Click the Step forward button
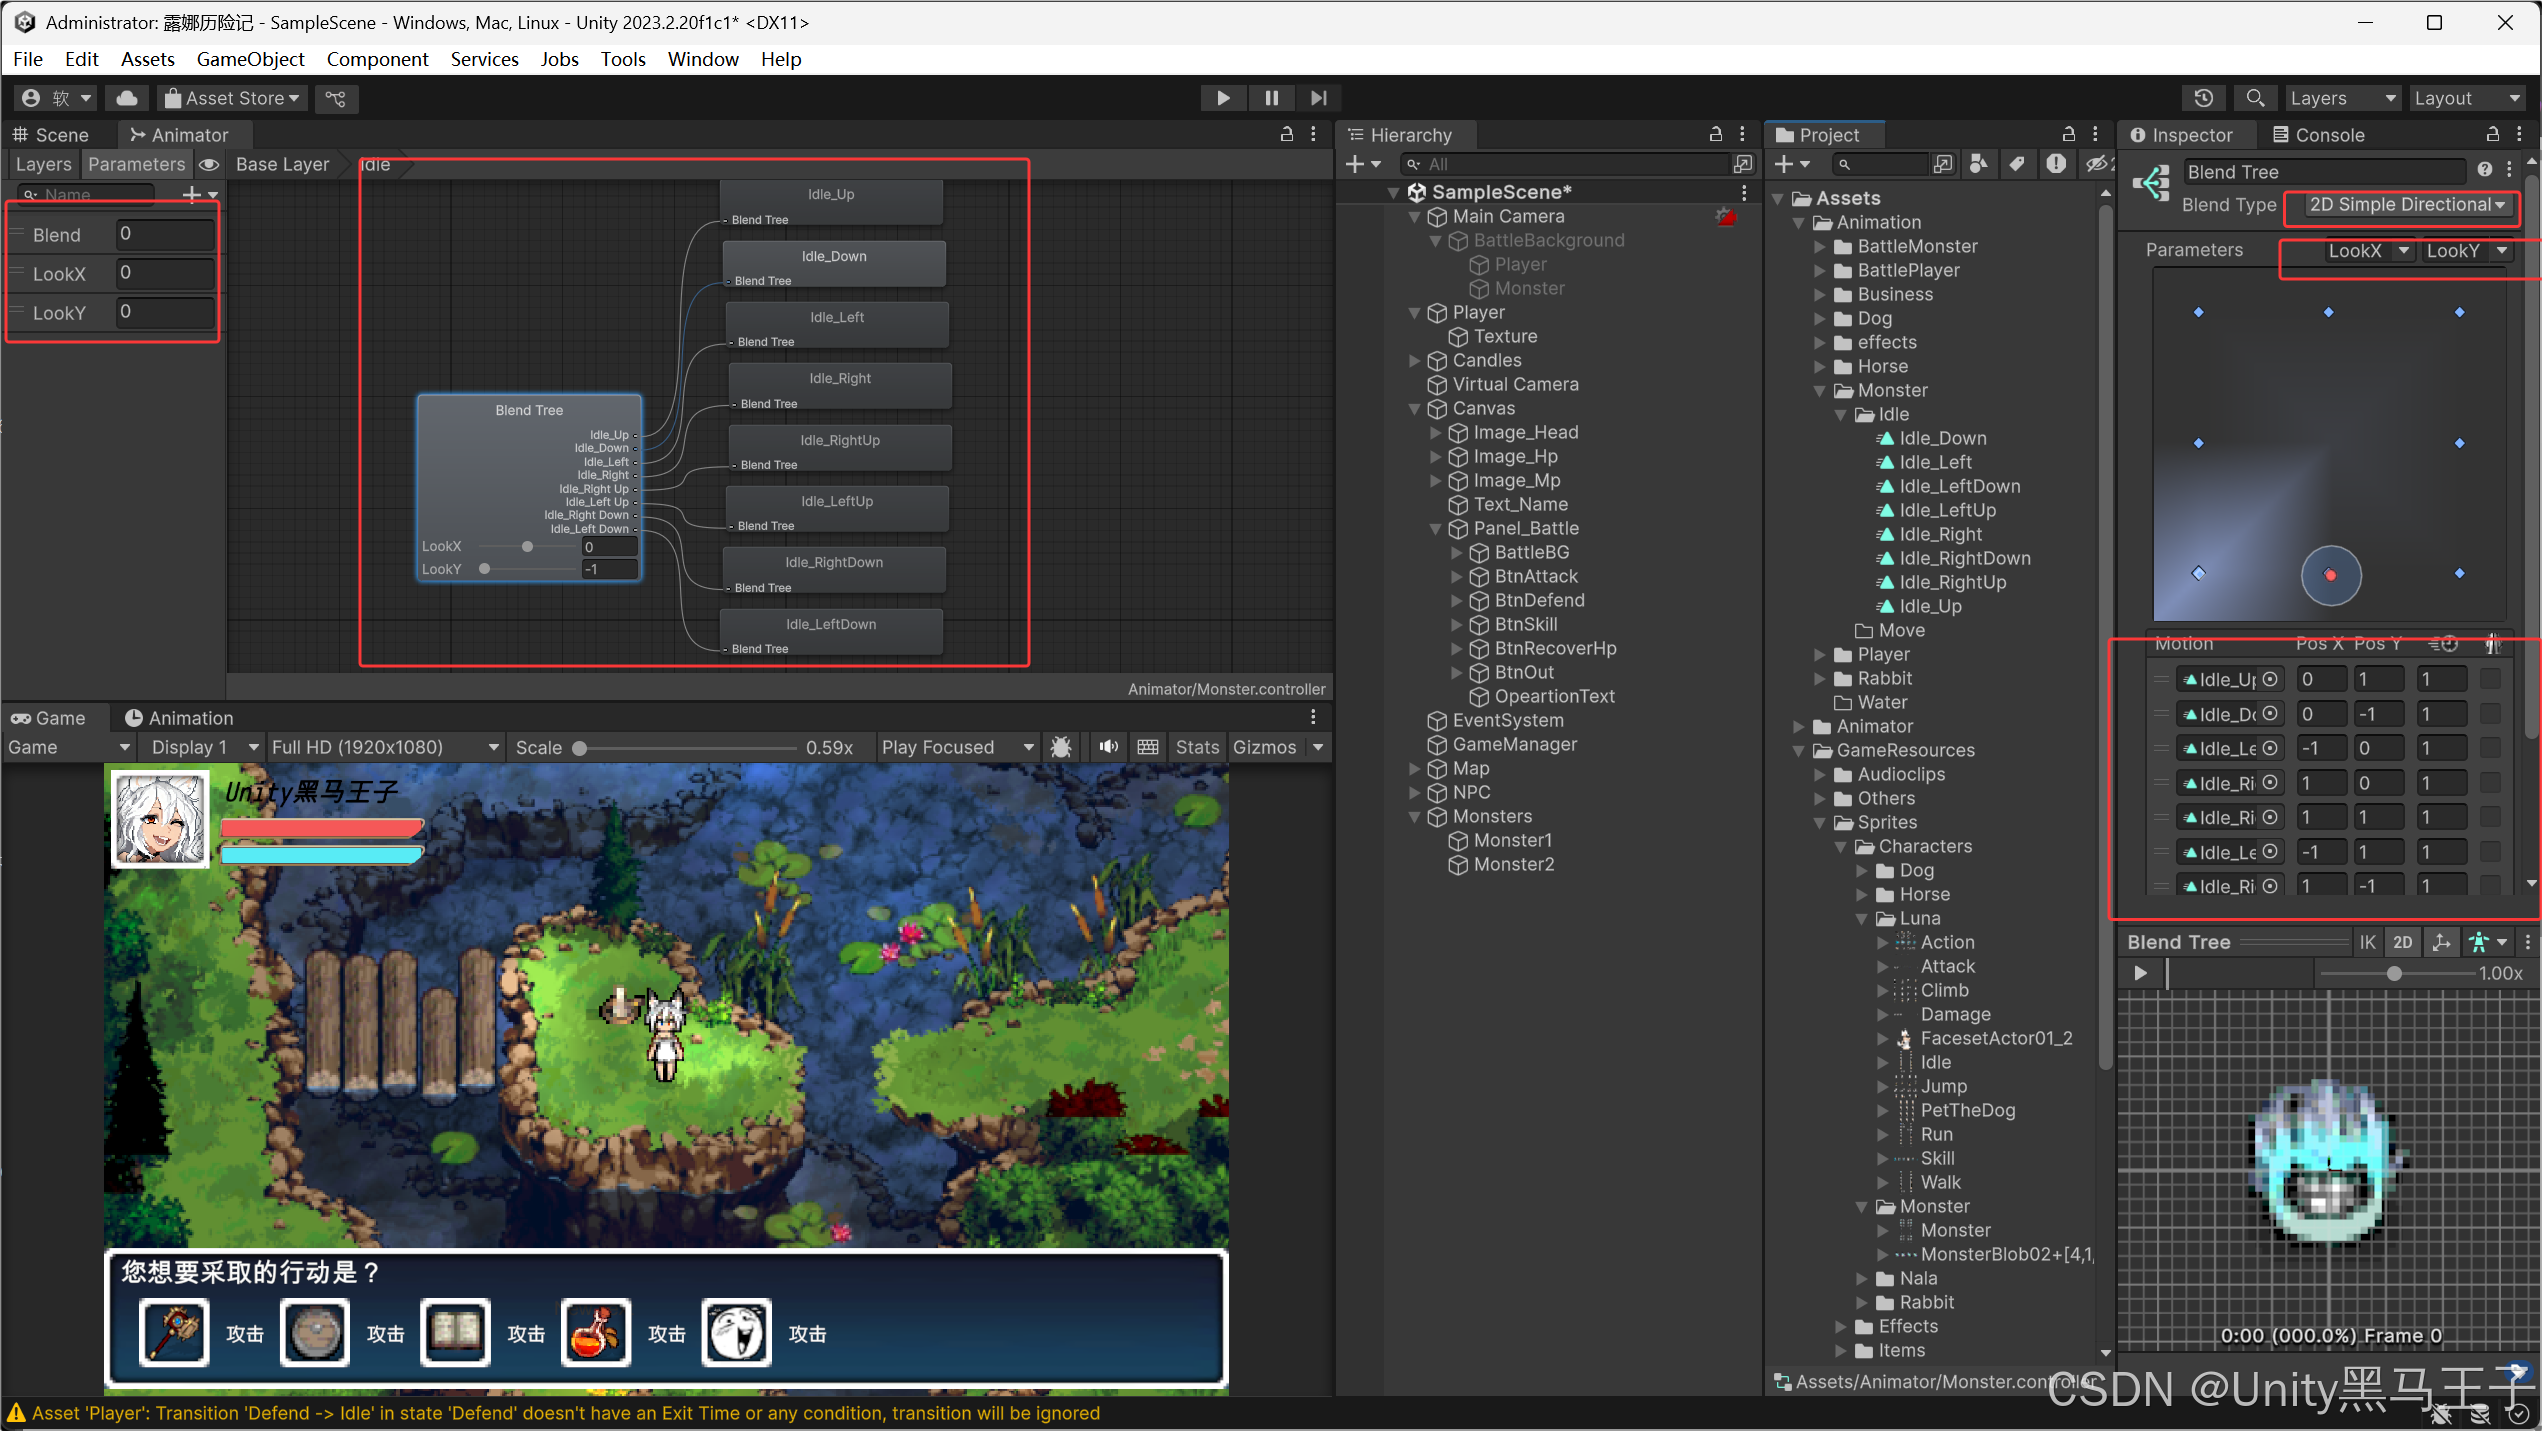This screenshot has height=1431, width=2542. coord(1318,98)
